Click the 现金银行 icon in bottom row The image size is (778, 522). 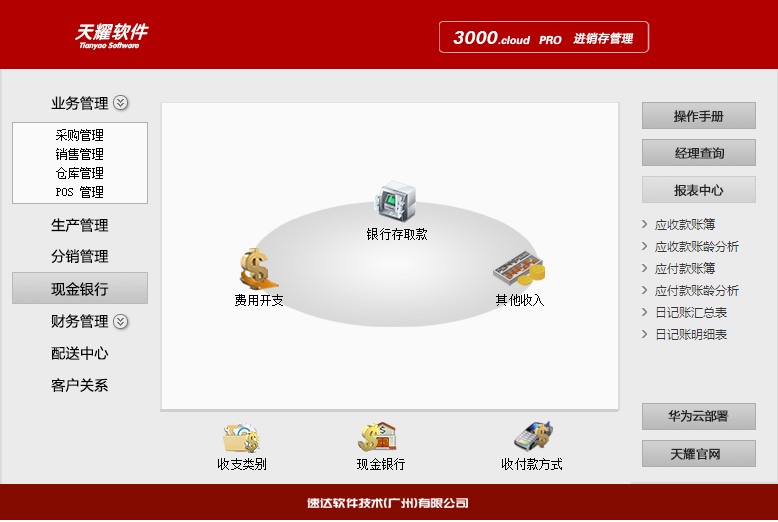point(380,437)
